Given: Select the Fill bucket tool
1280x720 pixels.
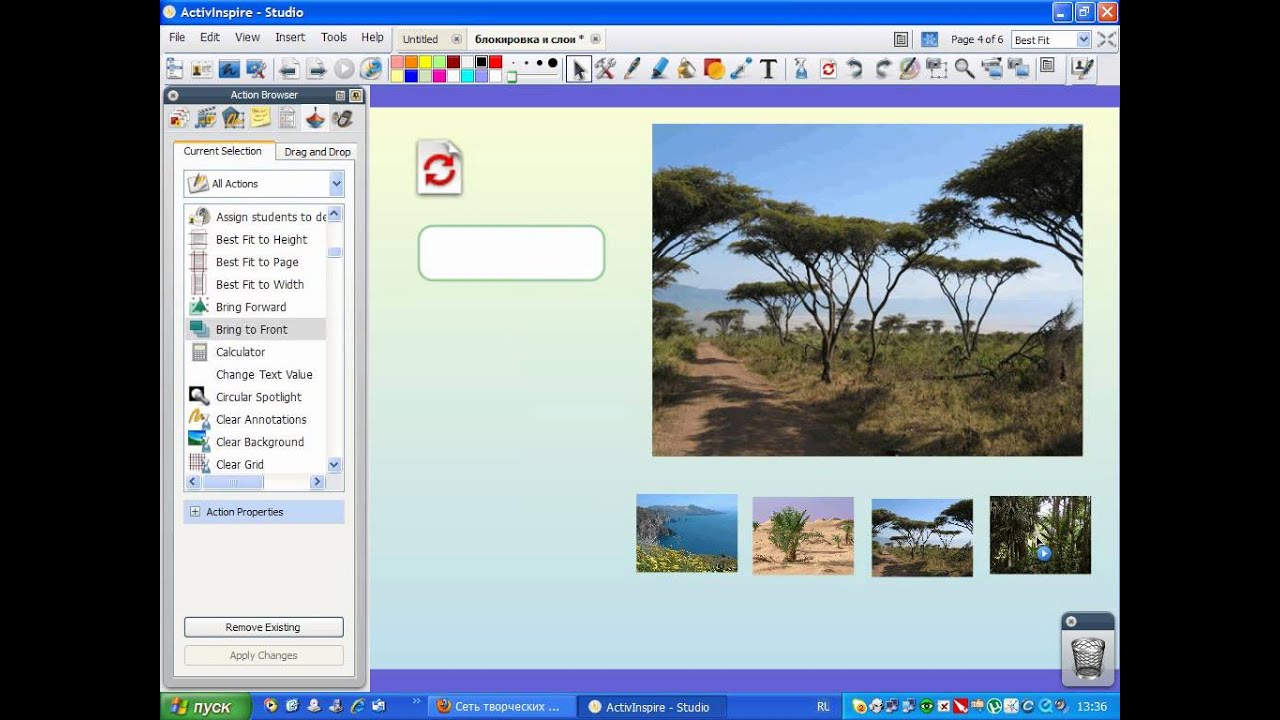Looking at the screenshot, I should point(686,69).
